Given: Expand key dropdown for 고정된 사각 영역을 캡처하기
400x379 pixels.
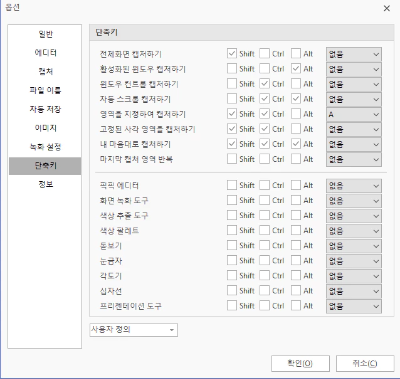Looking at the screenshot, I should tap(354, 129).
